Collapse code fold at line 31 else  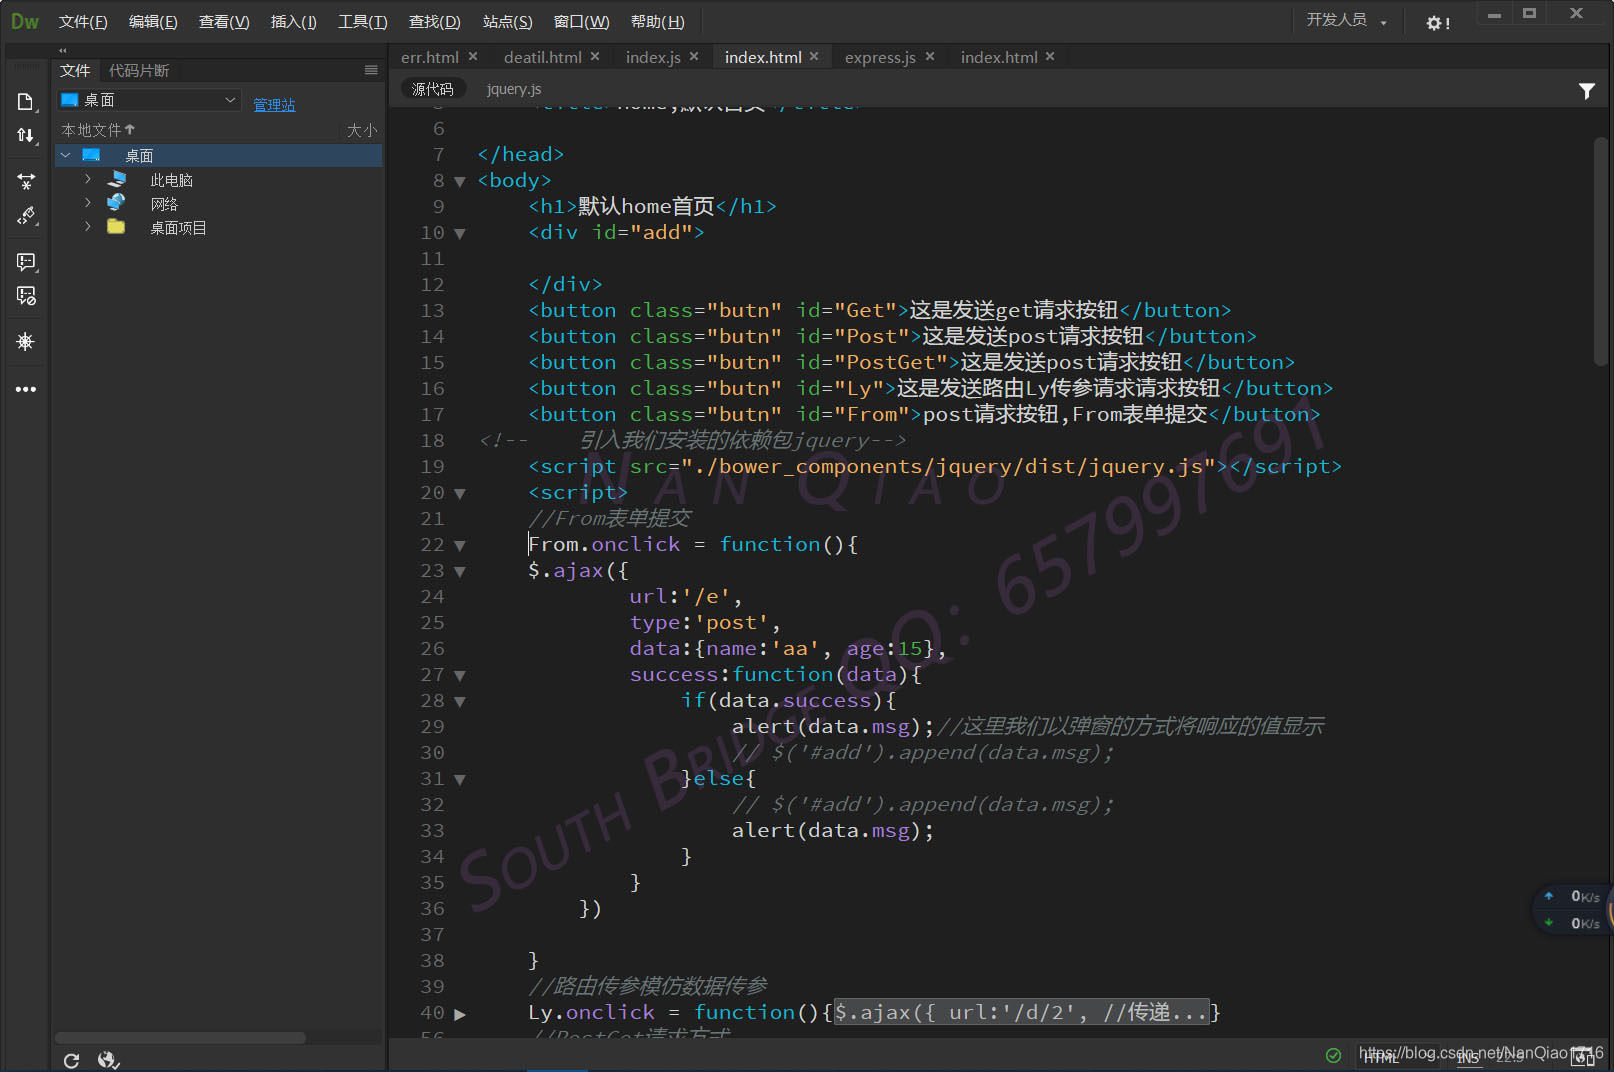460,779
